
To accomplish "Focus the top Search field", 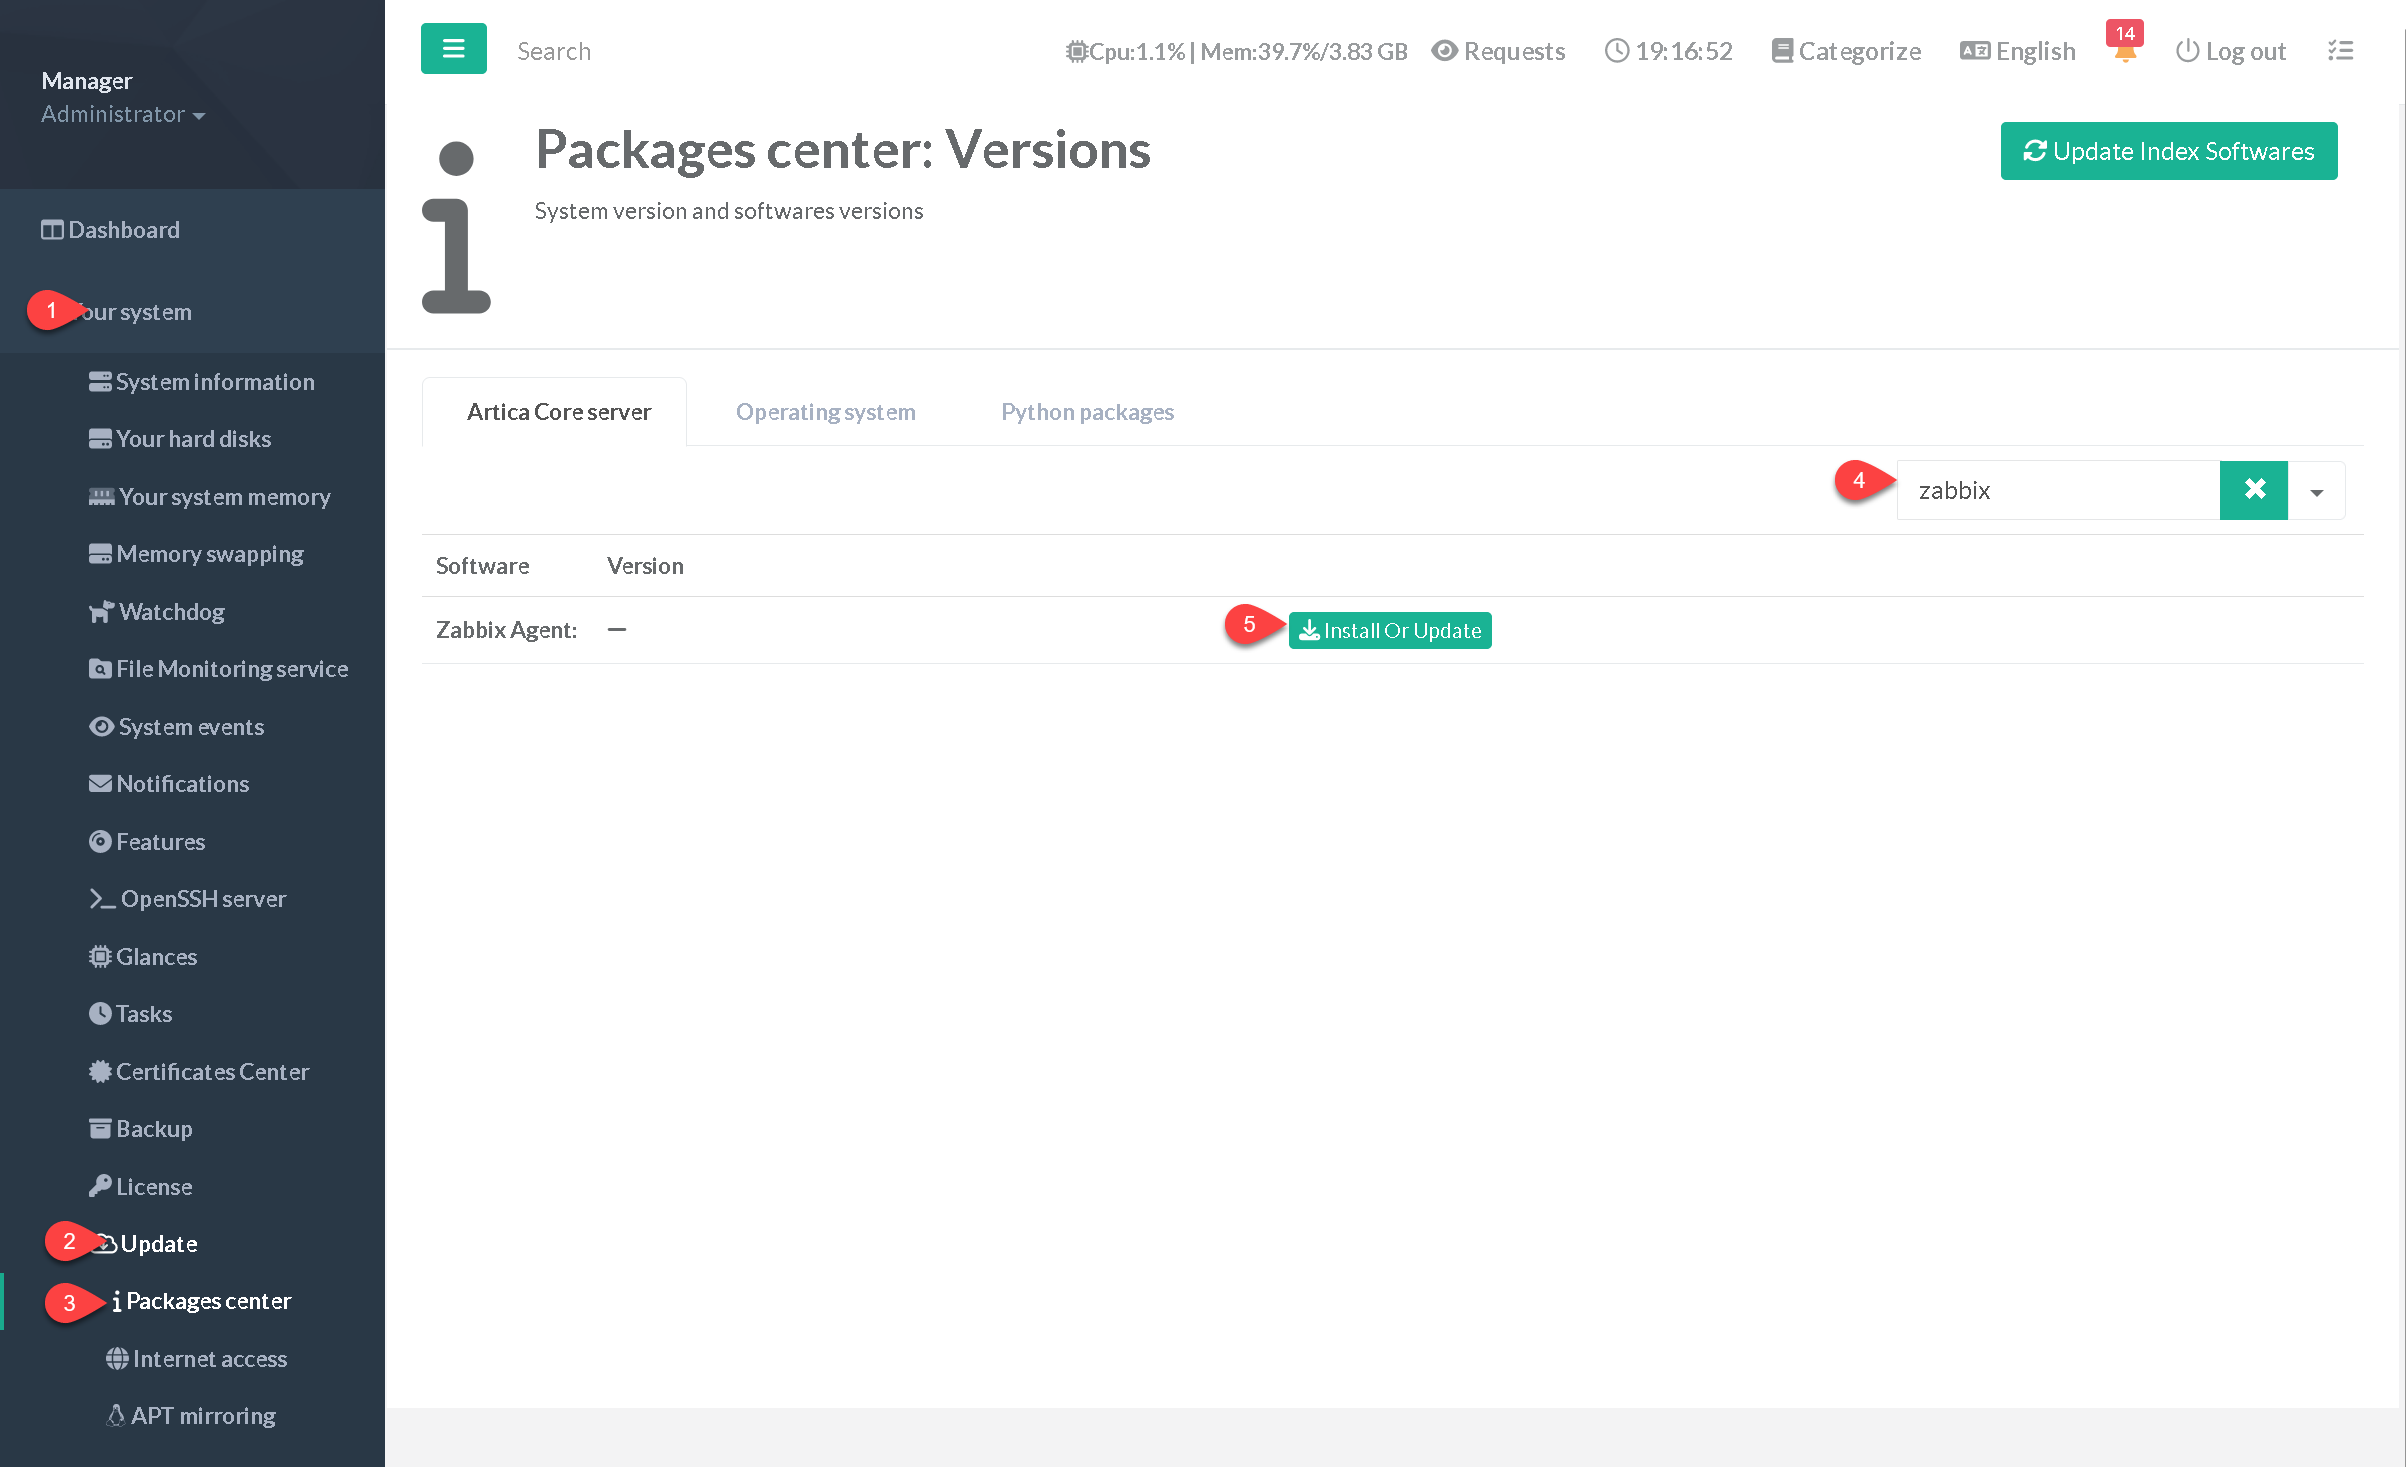I will point(554,51).
